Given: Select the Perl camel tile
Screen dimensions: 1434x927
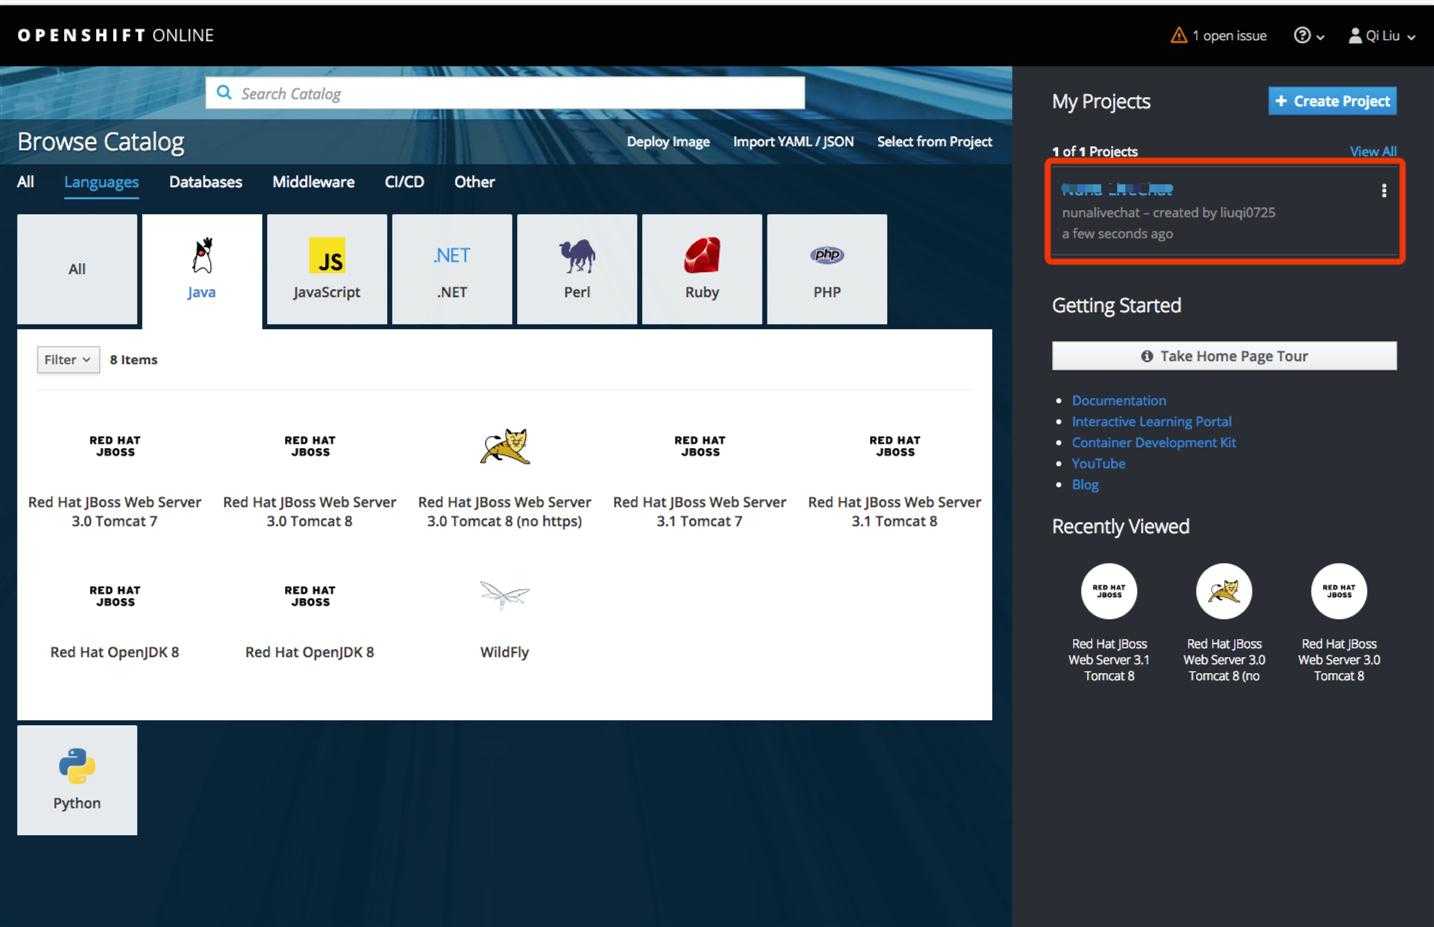Looking at the screenshot, I should 577,269.
